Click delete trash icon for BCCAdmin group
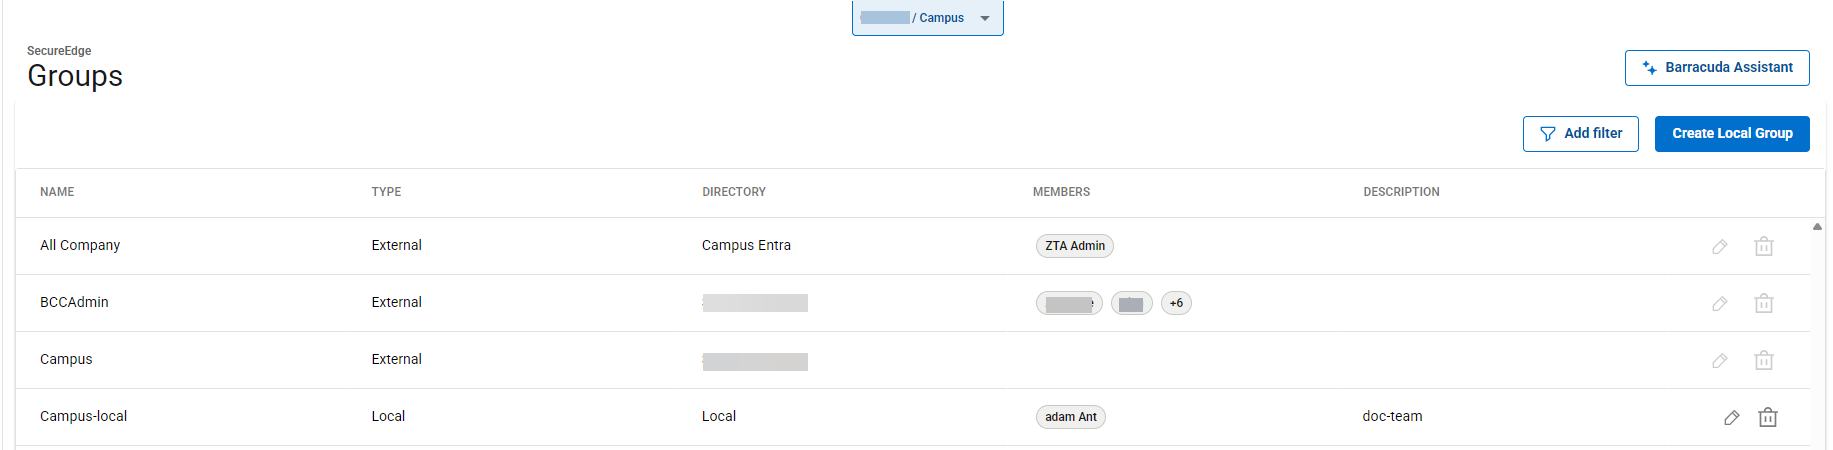1833x450 pixels. (x=1764, y=303)
